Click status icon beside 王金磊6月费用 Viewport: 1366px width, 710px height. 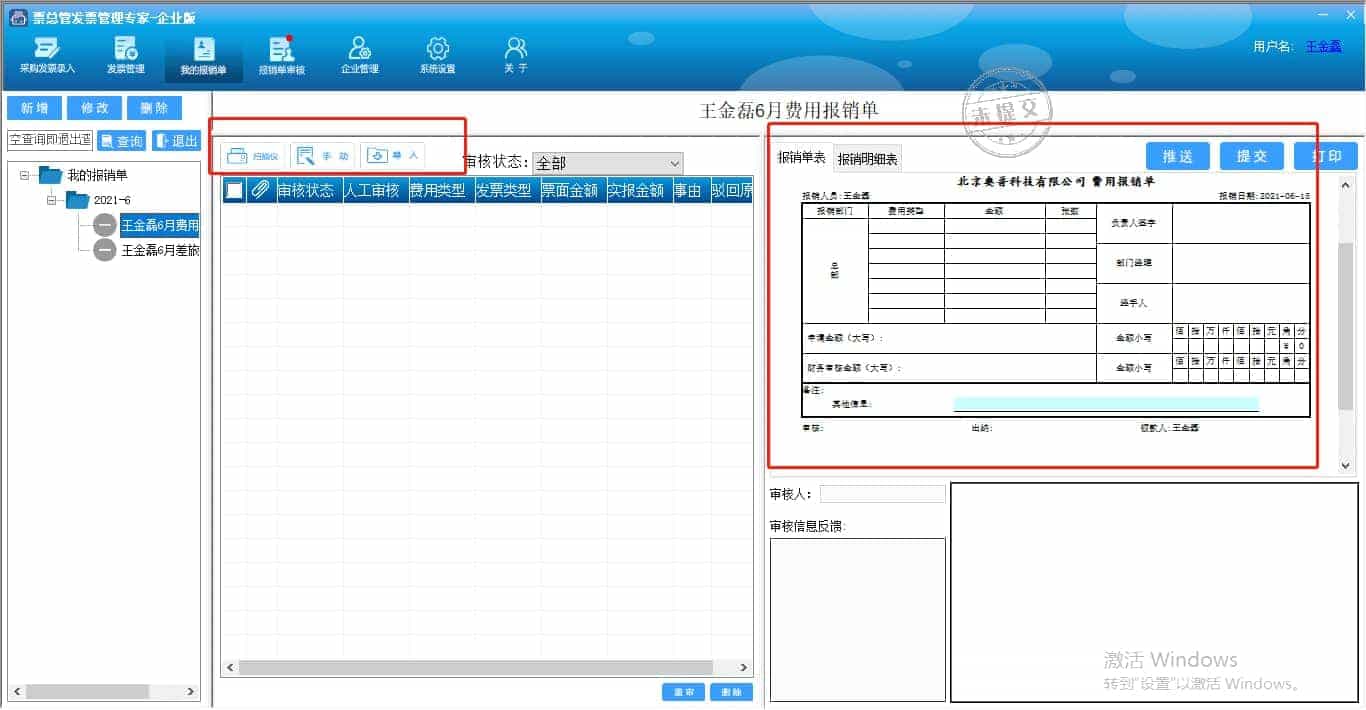tap(105, 225)
